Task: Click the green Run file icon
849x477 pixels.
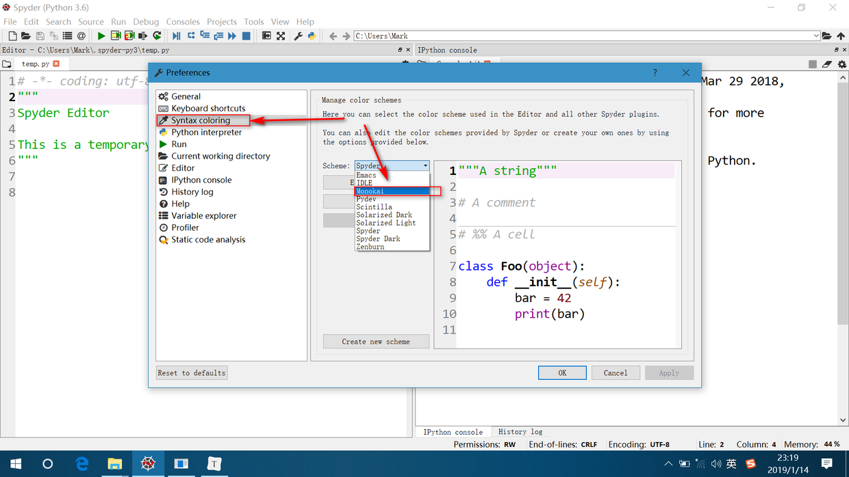Action: pos(101,36)
